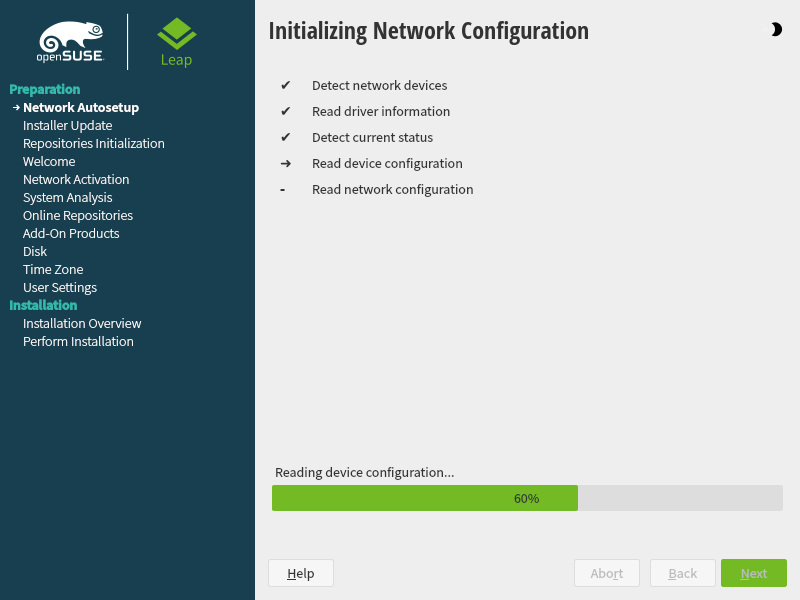The height and width of the screenshot is (600, 800).
Task: Click dash marker beside Read network configuration
Action: (284, 190)
